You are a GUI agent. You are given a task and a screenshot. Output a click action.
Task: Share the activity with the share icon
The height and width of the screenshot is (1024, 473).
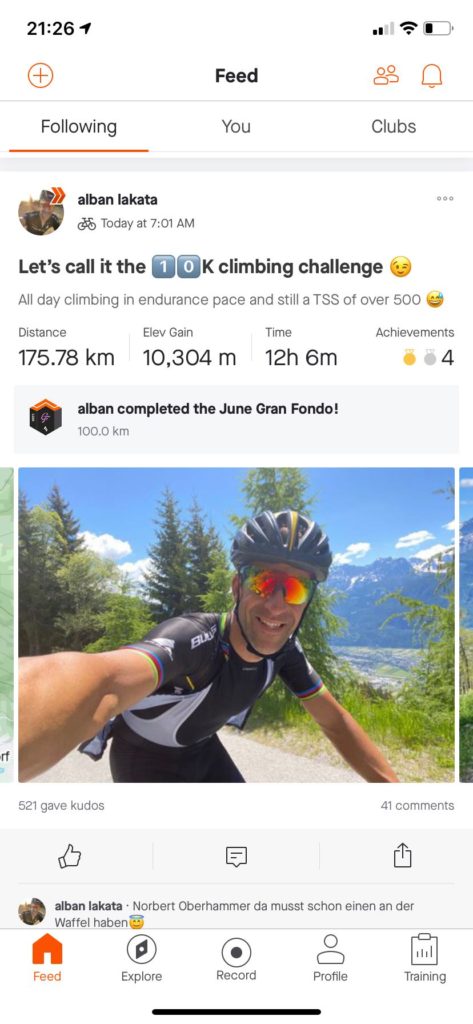point(402,855)
